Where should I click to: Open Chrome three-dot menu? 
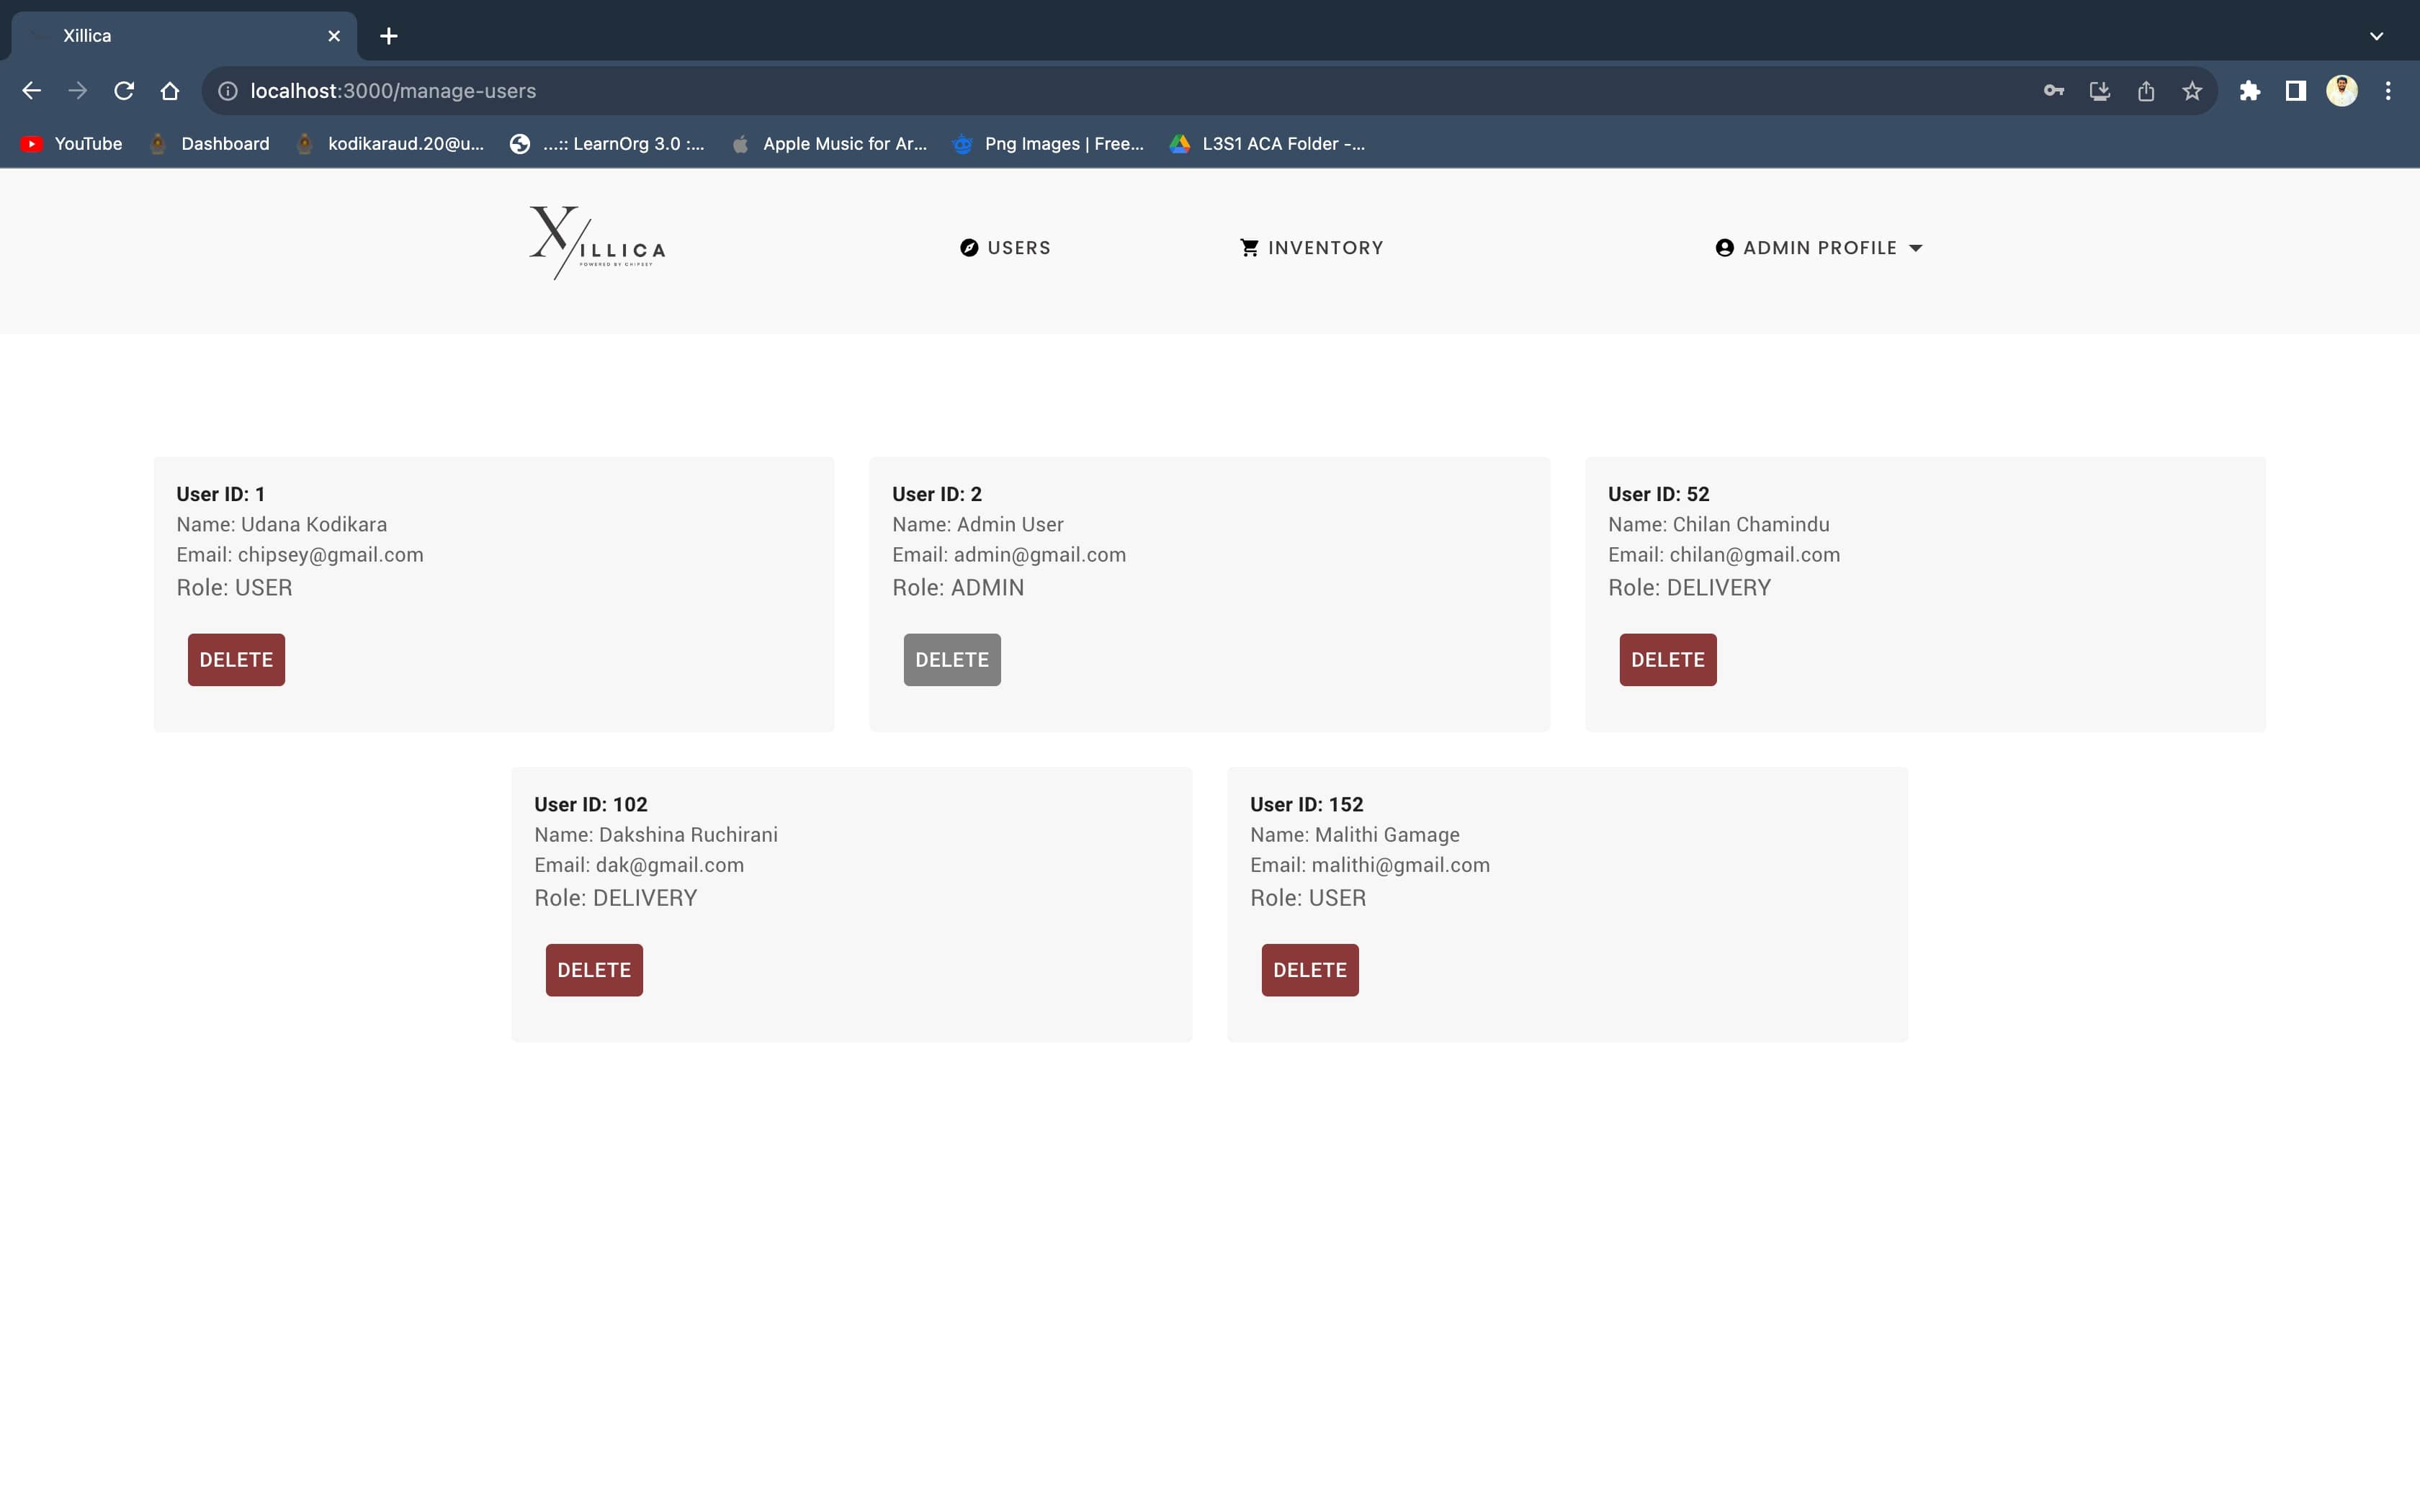coord(2388,91)
